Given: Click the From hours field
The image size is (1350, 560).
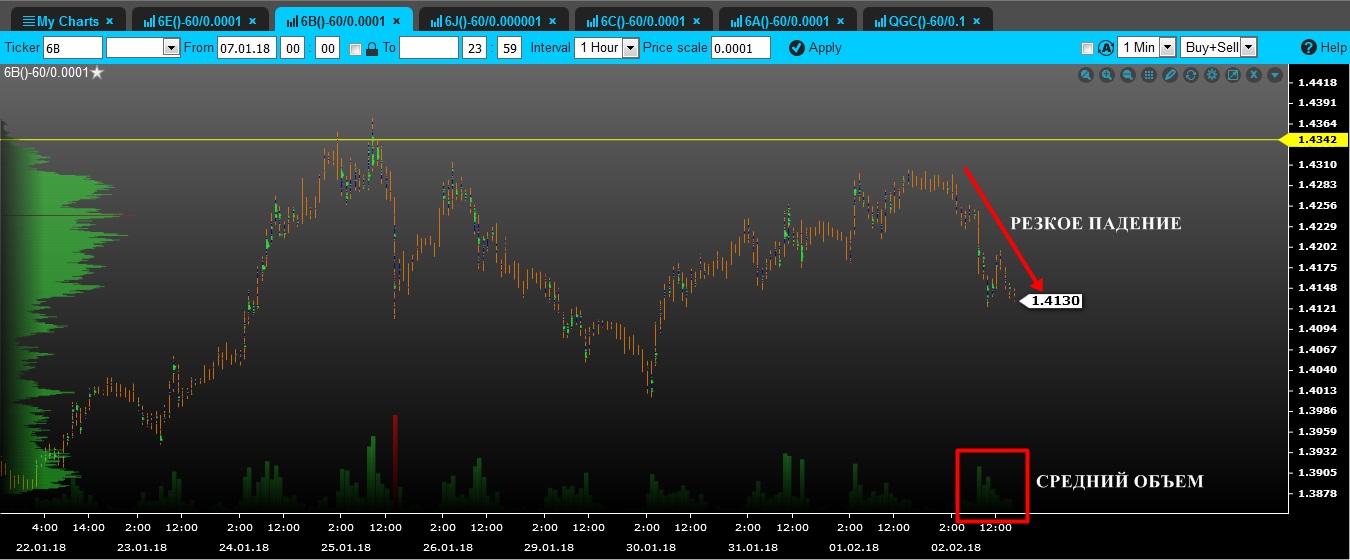Looking at the screenshot, I should pyautogui.click(x=292, y=47).
